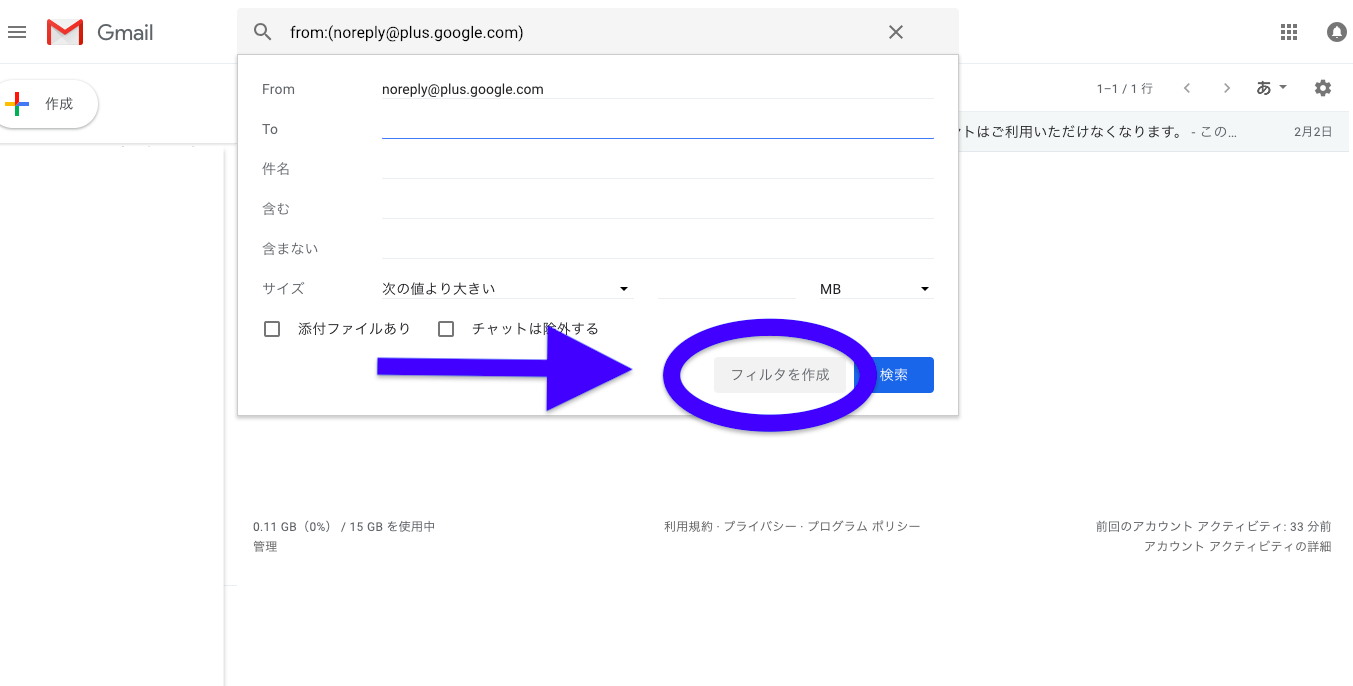
Task: Open the MB unit dropdown
Action: point(875,289)
